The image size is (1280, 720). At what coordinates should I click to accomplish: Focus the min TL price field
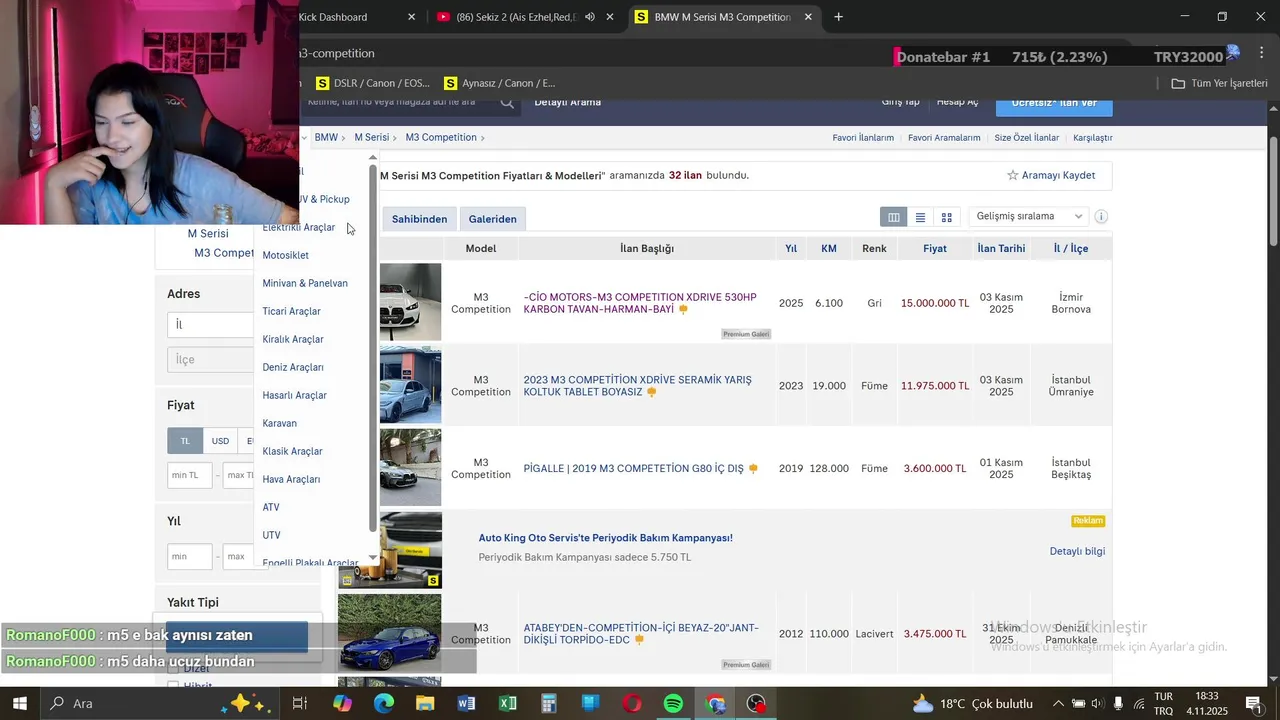pyautogui.click(x=190, y=475)
